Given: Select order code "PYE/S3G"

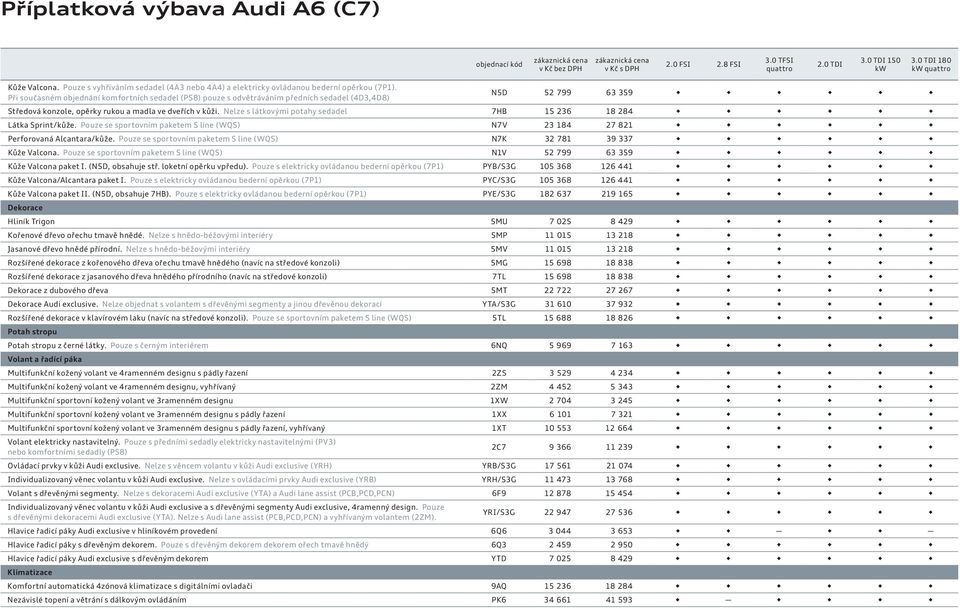Looking at the screenshot, I should [499, 194].
